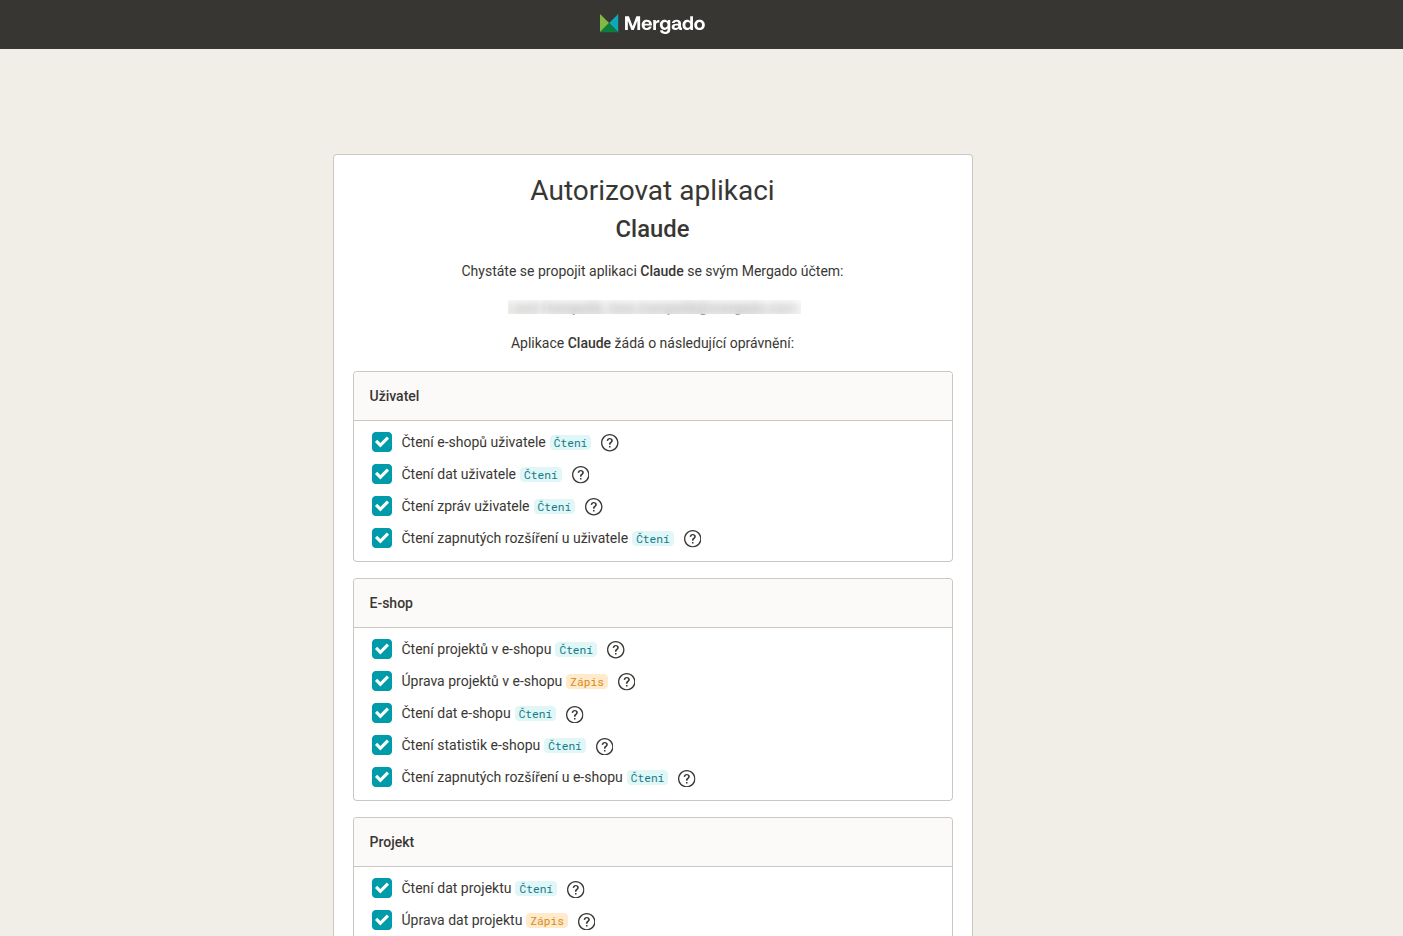
Task: Click the Autorizovat aplikaci heading
Action: pyautogui.click(x=652, y=190)
